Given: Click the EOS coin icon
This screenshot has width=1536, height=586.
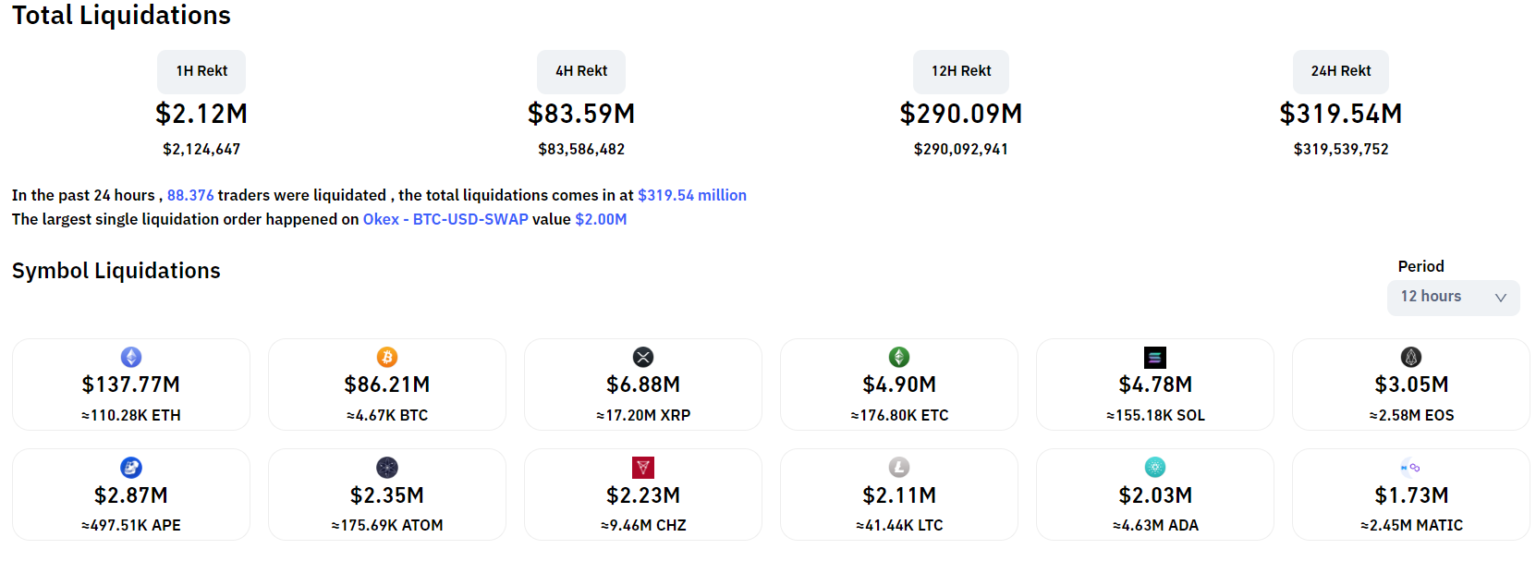Looking at the screenshot, I should point(1411,357).
